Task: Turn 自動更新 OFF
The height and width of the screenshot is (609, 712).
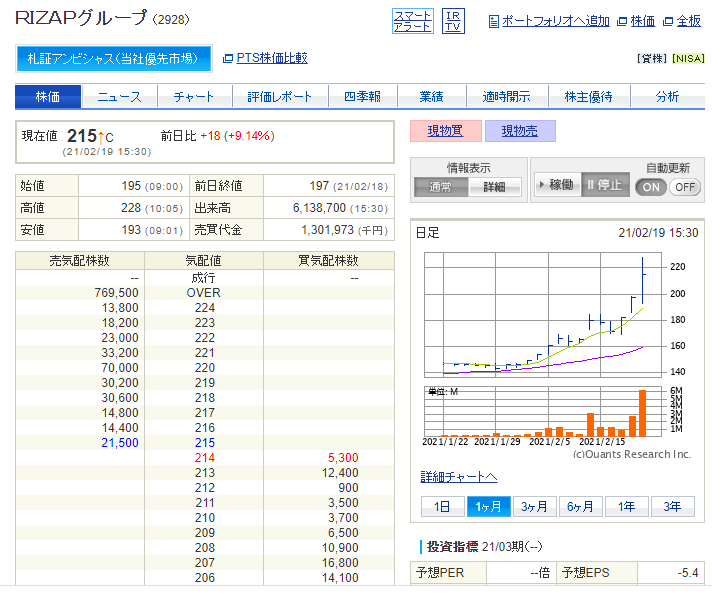Action: click(685, 187)
